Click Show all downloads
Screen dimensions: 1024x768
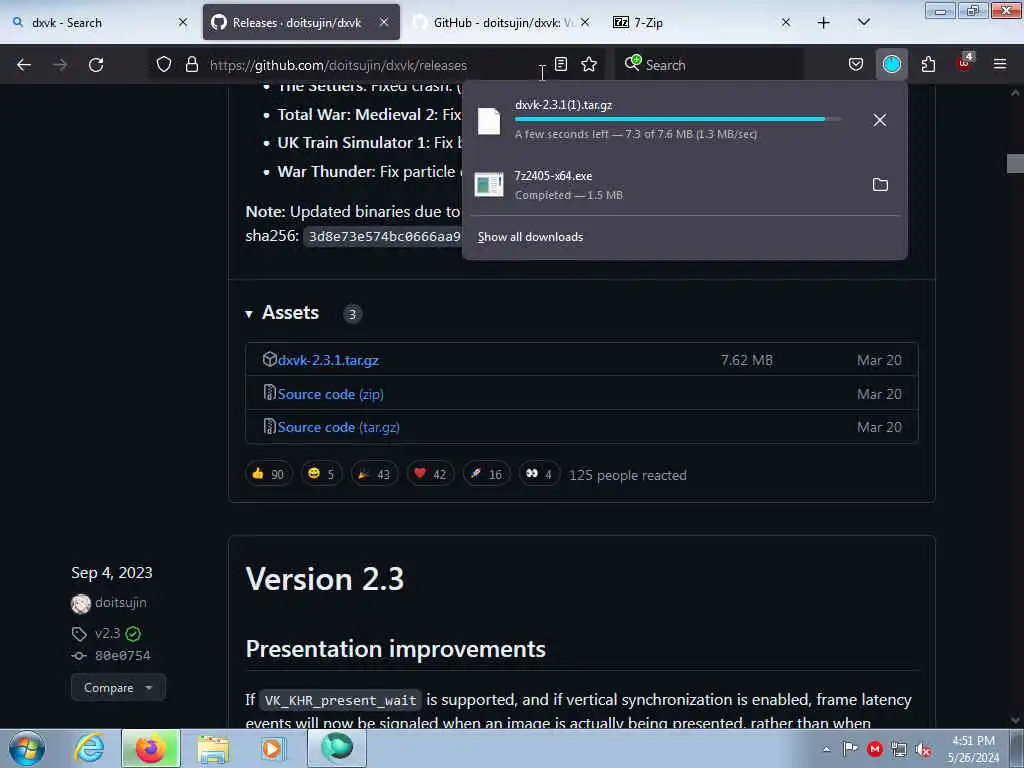coord(530,237)
